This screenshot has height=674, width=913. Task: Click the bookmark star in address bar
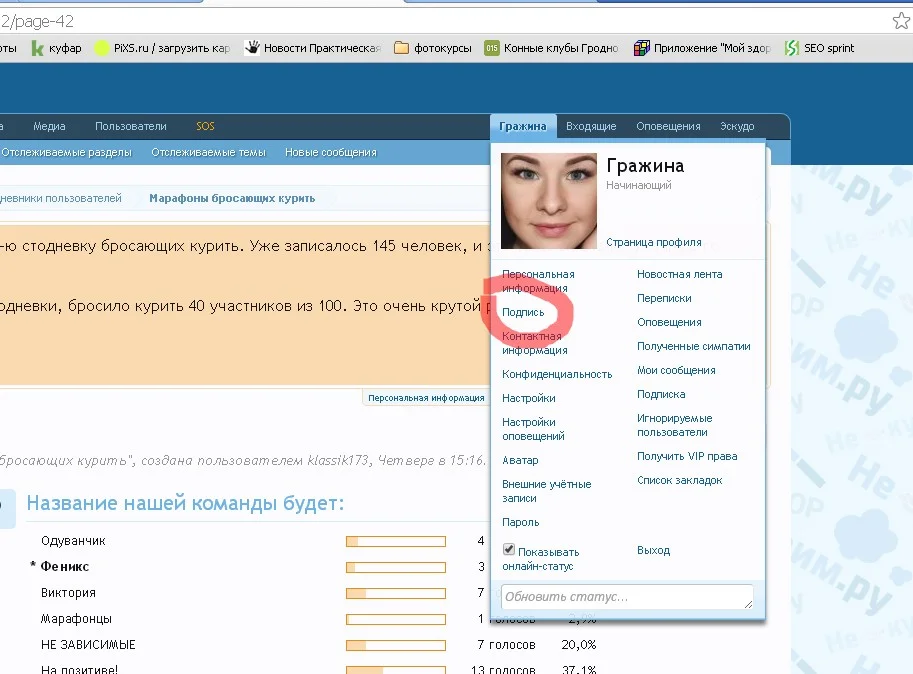click(900, 21)
